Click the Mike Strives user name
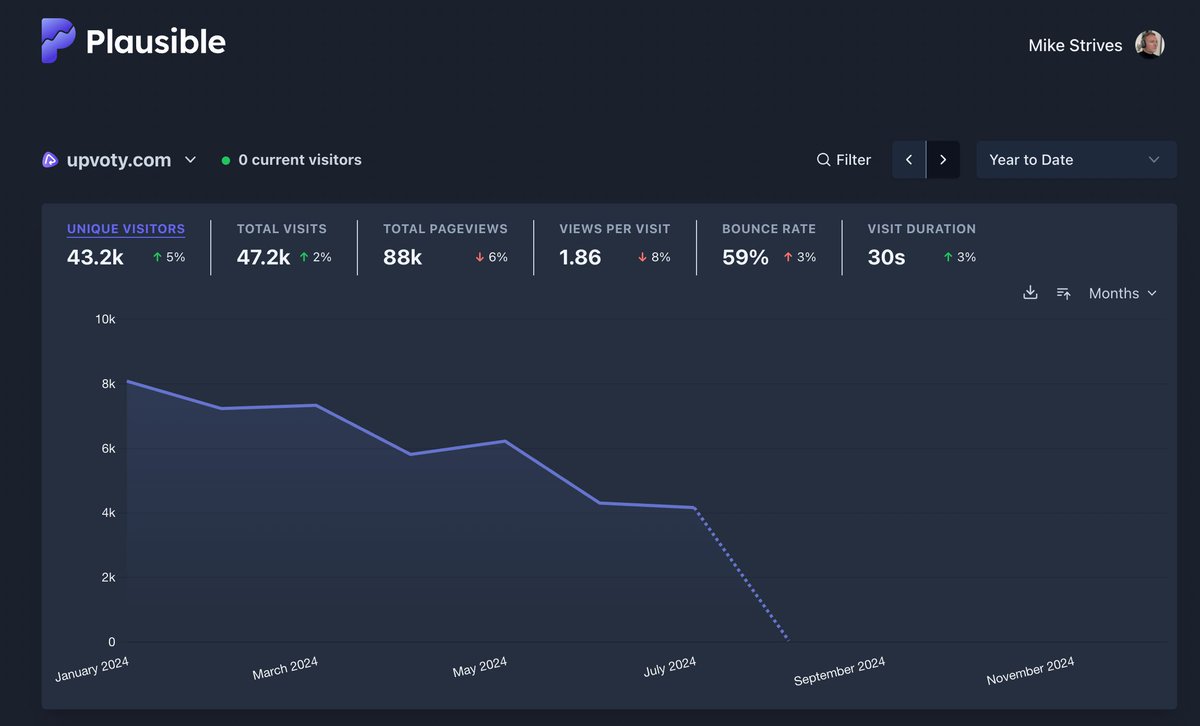1200x726 pixels. pyautogui.click(x=1075, y=45)
